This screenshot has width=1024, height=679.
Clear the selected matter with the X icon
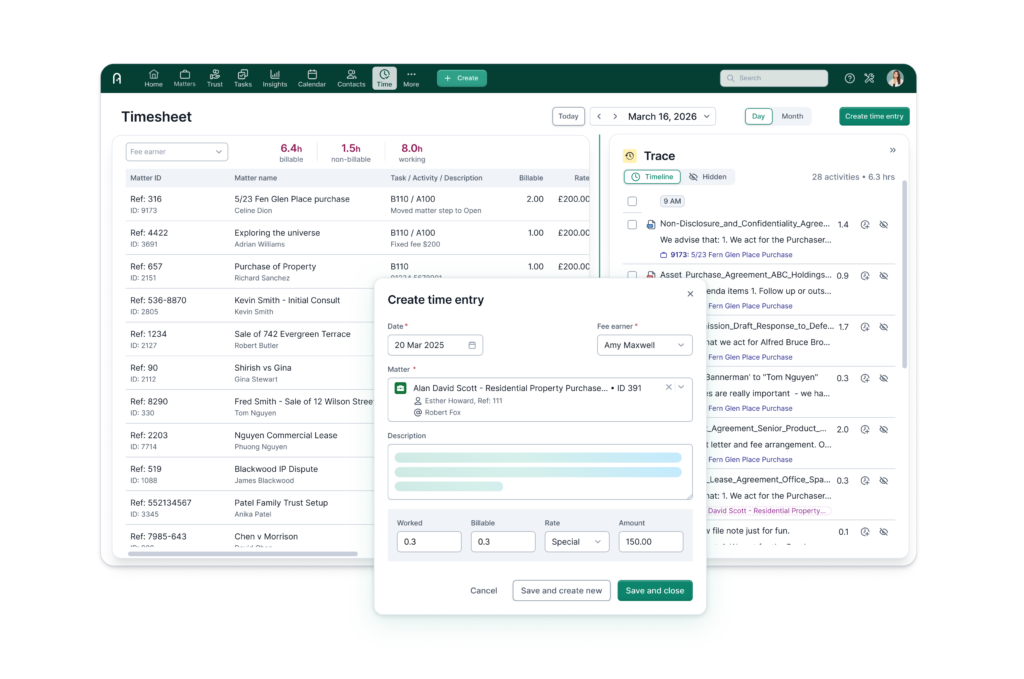pyautogui.click(x=669, y=387)
